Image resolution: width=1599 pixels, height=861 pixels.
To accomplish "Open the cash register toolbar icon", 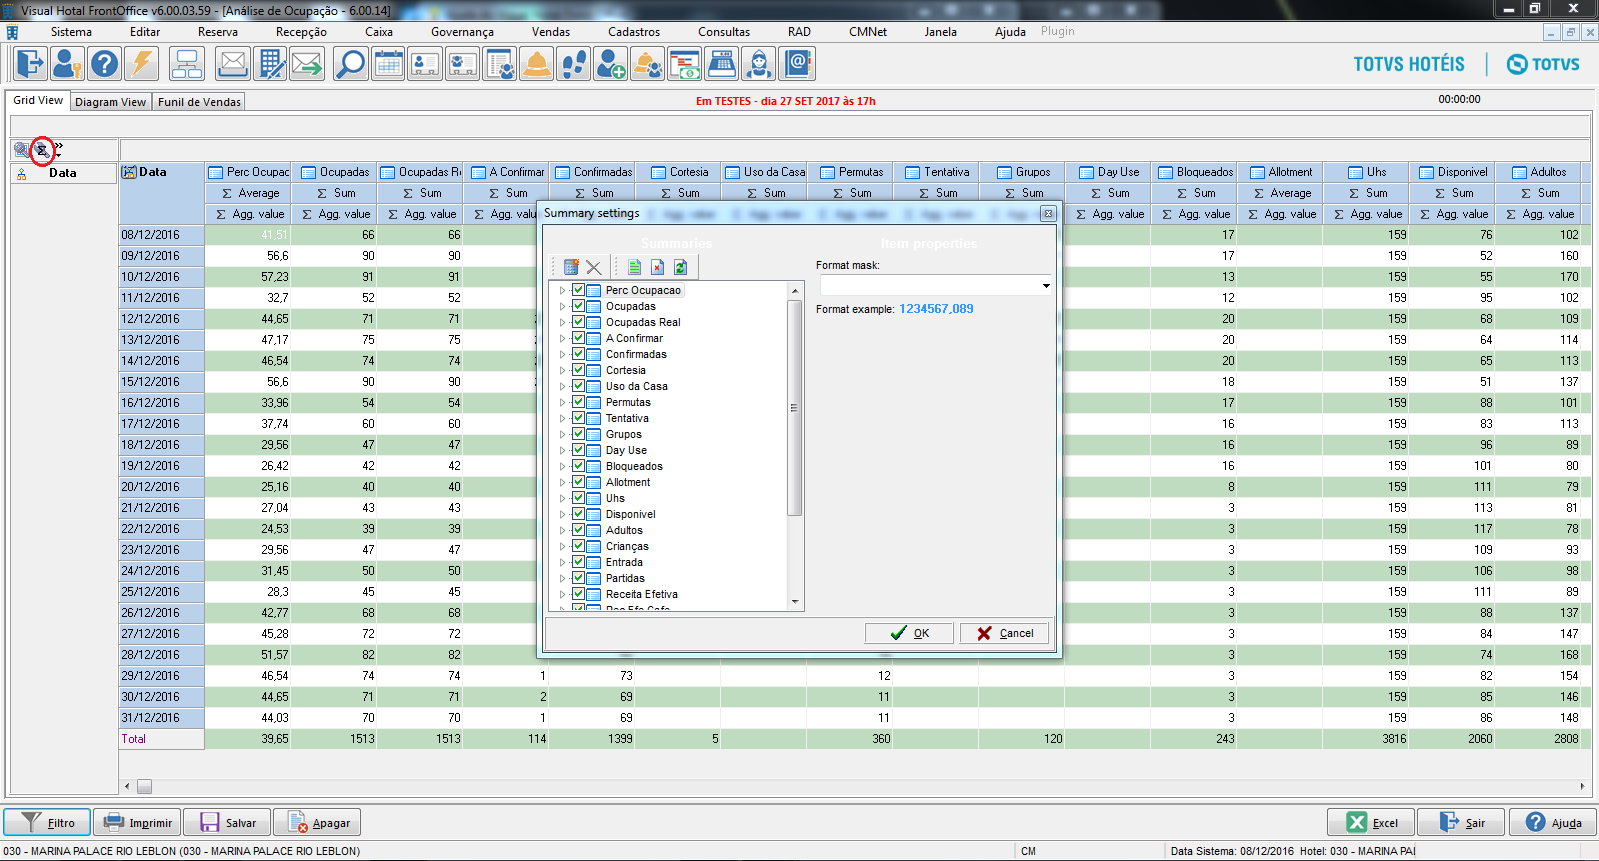I will [x=722, y=64].
